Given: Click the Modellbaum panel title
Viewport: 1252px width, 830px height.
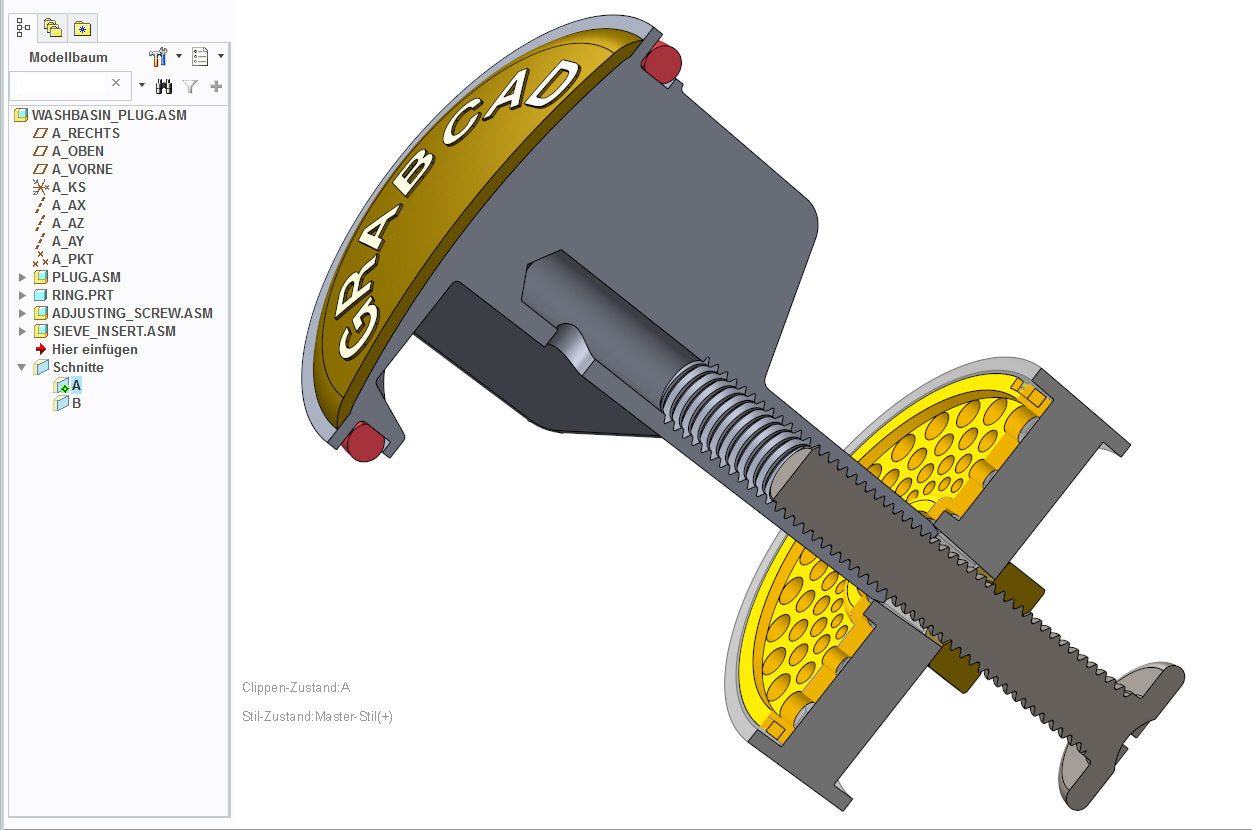Looking at the screenshot, I should [68, 57].
